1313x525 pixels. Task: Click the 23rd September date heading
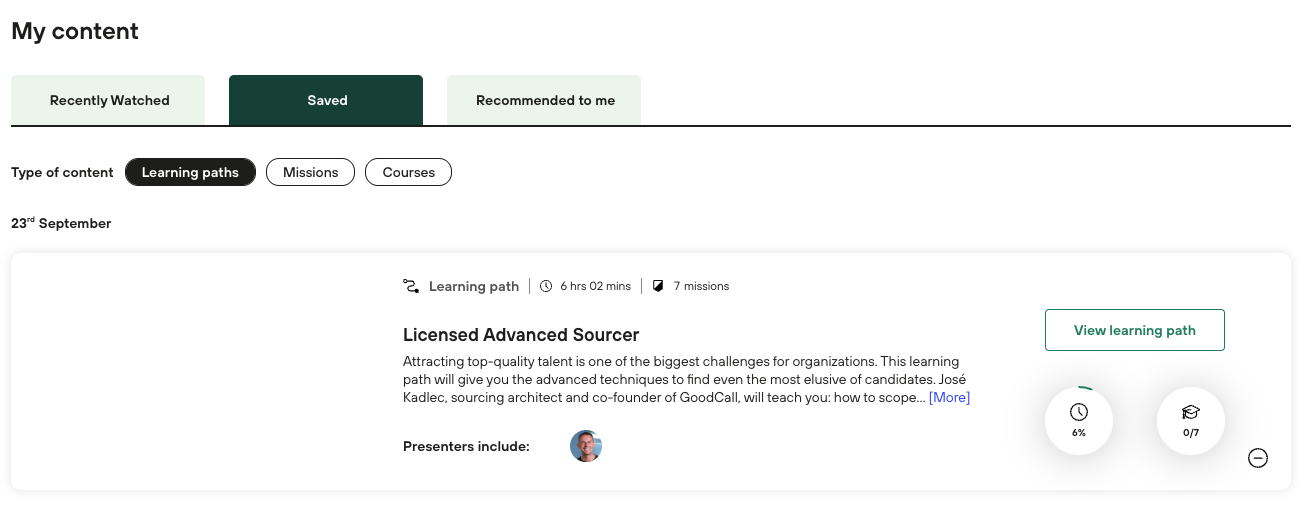coord(61,223)
